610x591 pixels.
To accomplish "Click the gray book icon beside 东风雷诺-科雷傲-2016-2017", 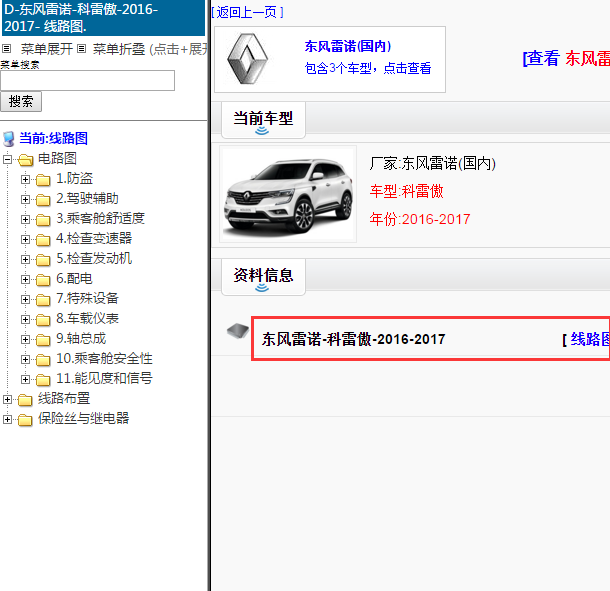I will (238, 331).
